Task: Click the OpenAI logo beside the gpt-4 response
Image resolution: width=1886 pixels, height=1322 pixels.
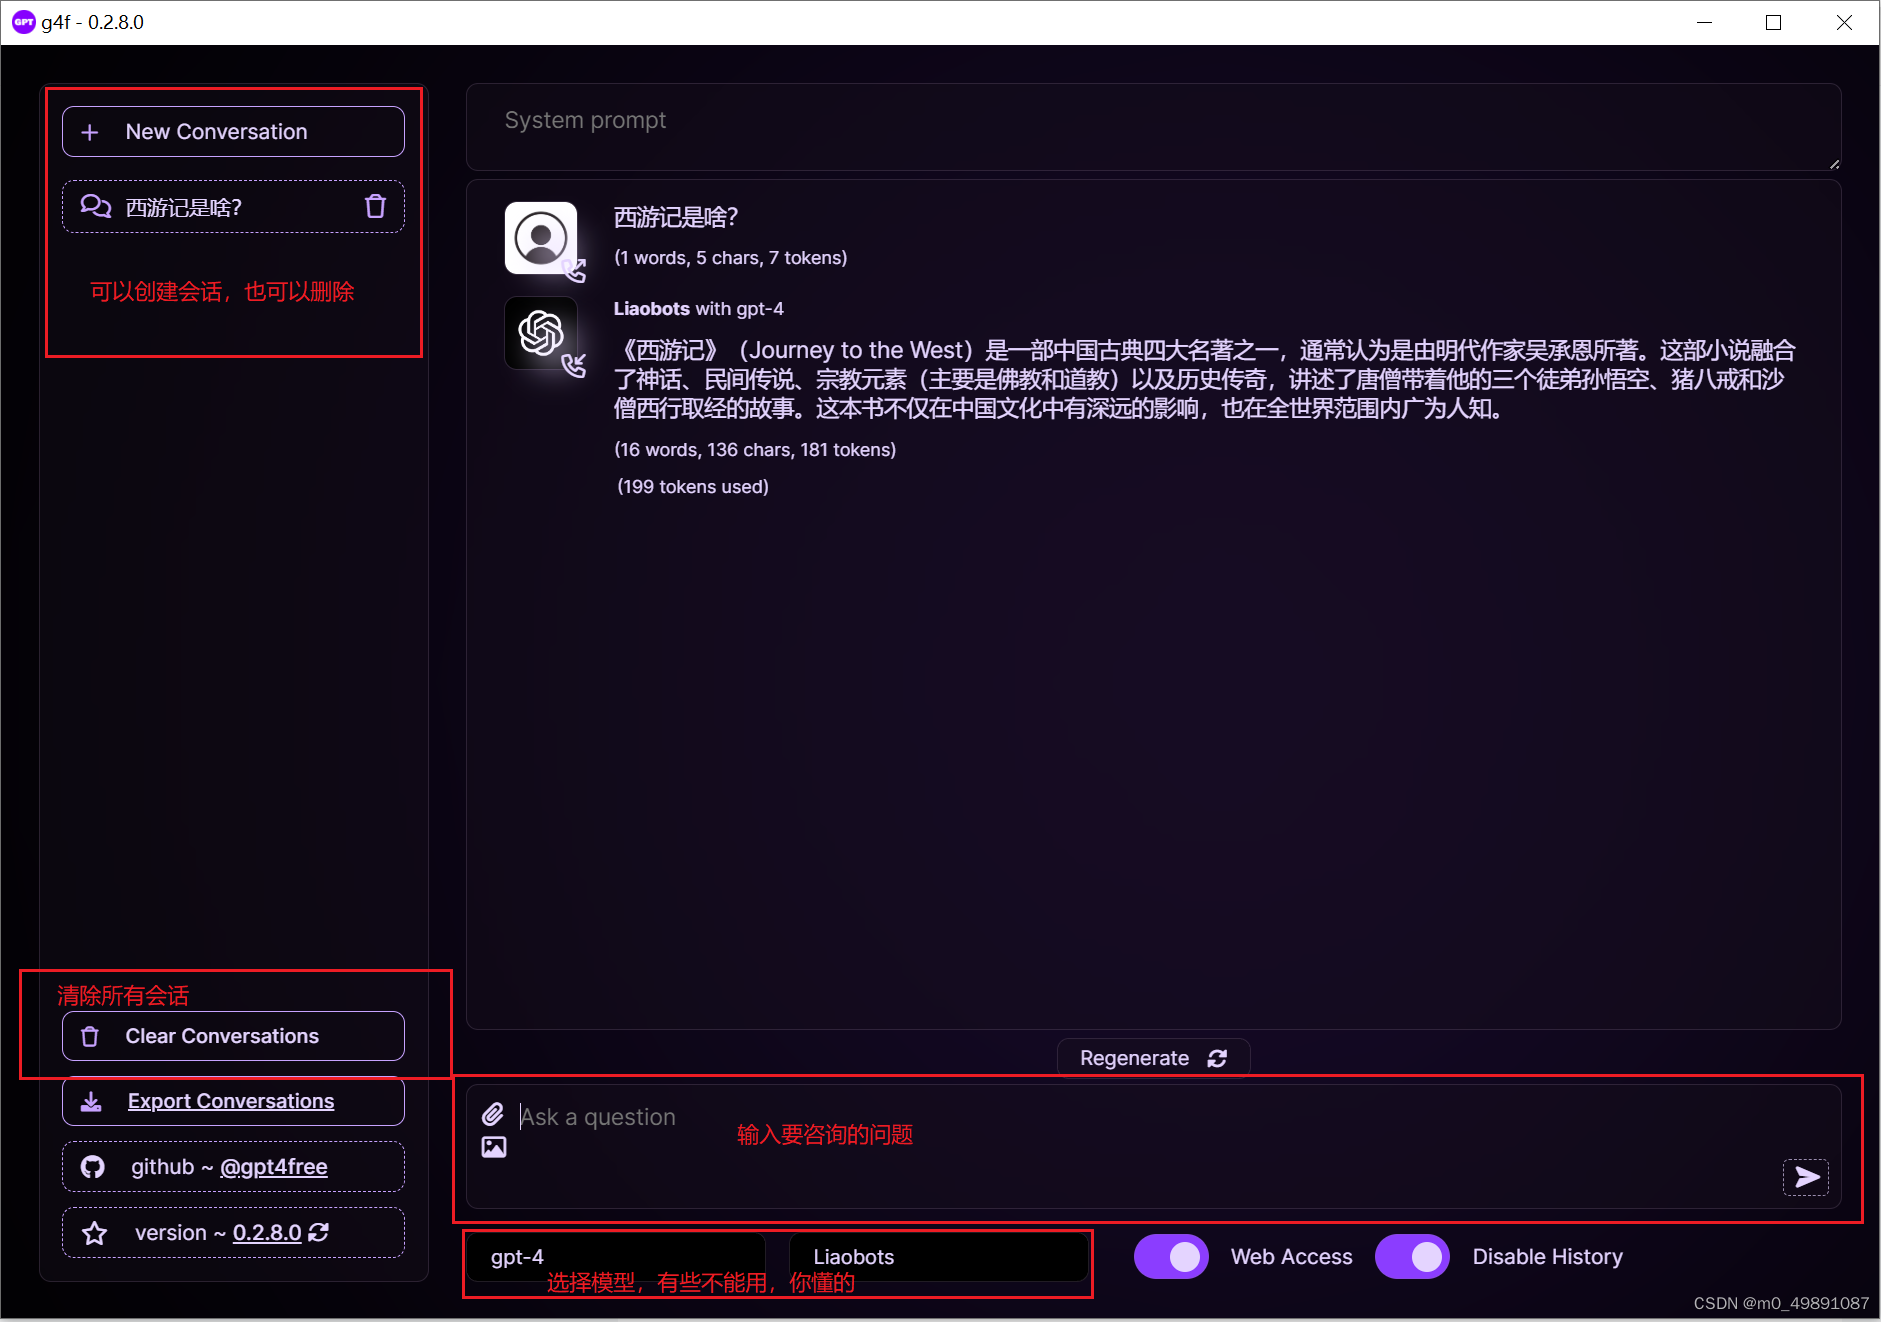Action: tap(541, 333)
